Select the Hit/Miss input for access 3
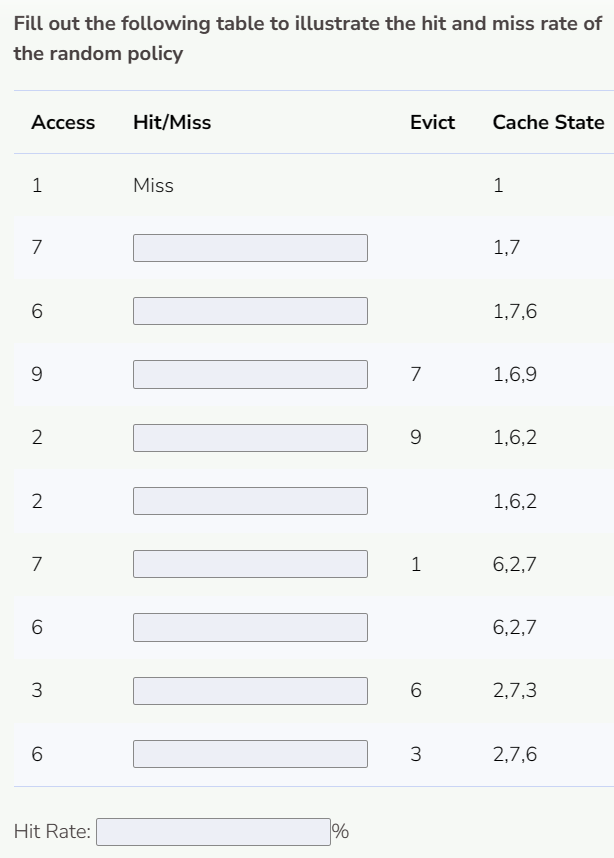Screen dimensions: 614x858 click(250, 690)
